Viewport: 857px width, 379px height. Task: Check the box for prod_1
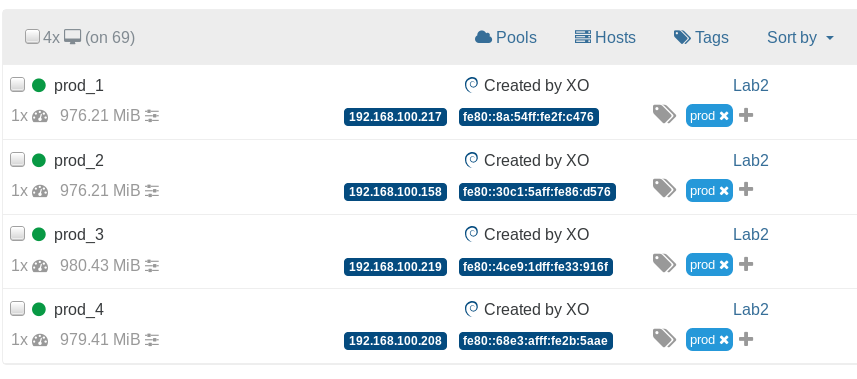(17, 84)
